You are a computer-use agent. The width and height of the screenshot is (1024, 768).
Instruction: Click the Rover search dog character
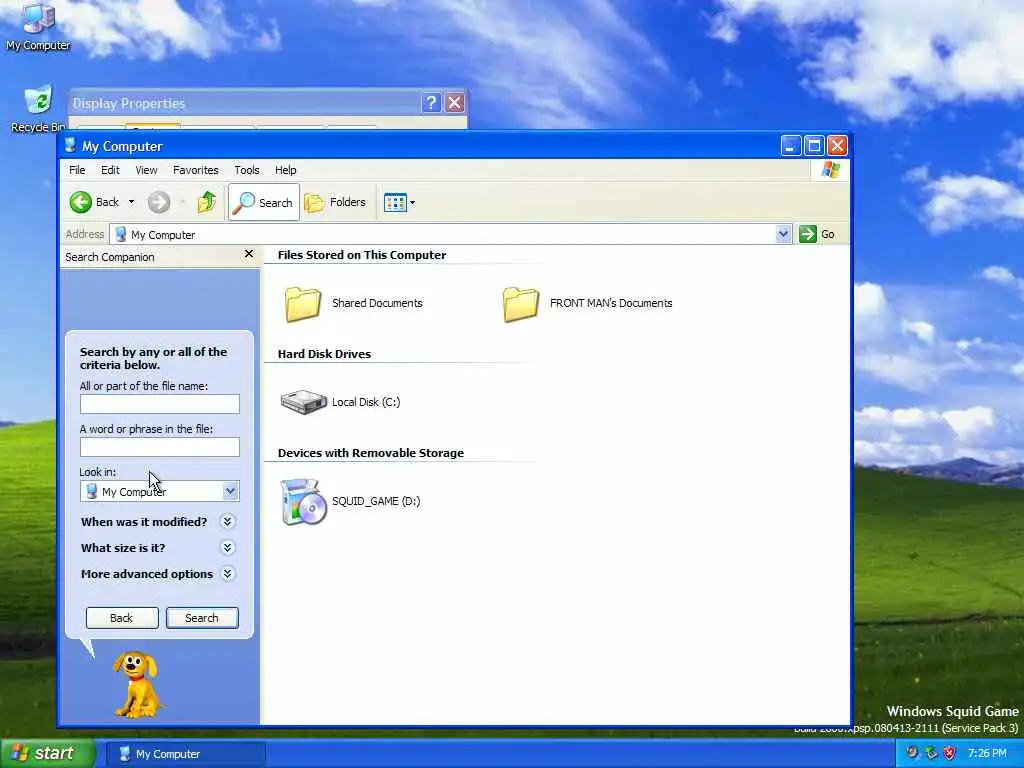click(136, 684)
